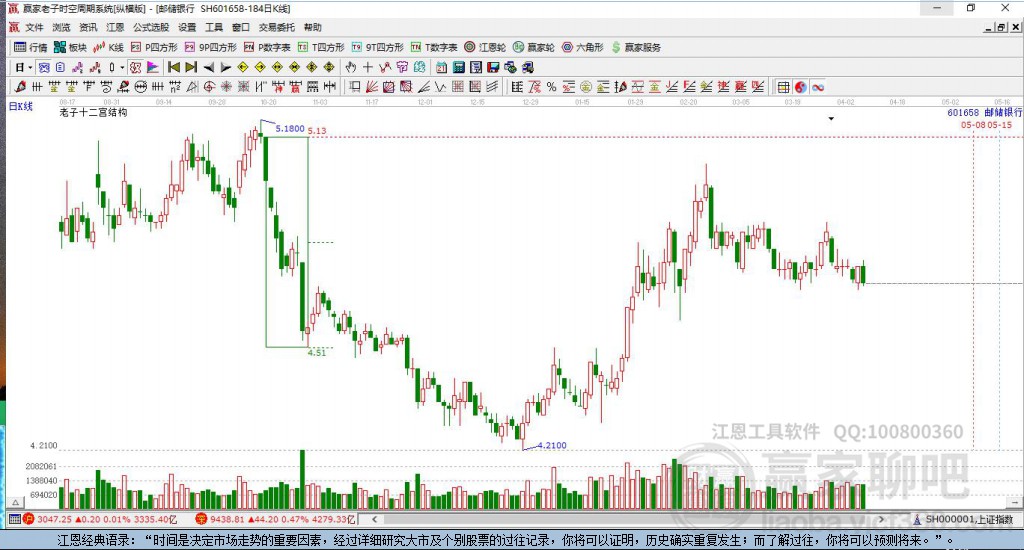1024x550 pixels.
Task: Open 赢家服务 with the dollar icon
Action: (x=636, y=47)
